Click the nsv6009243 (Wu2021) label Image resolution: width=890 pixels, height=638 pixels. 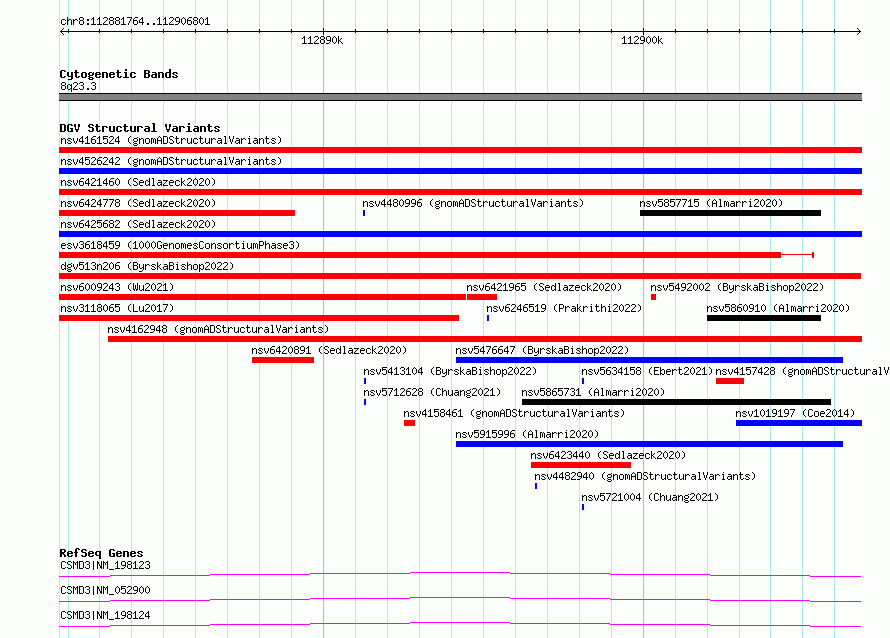pyautogui.click(x=117, y=287)
